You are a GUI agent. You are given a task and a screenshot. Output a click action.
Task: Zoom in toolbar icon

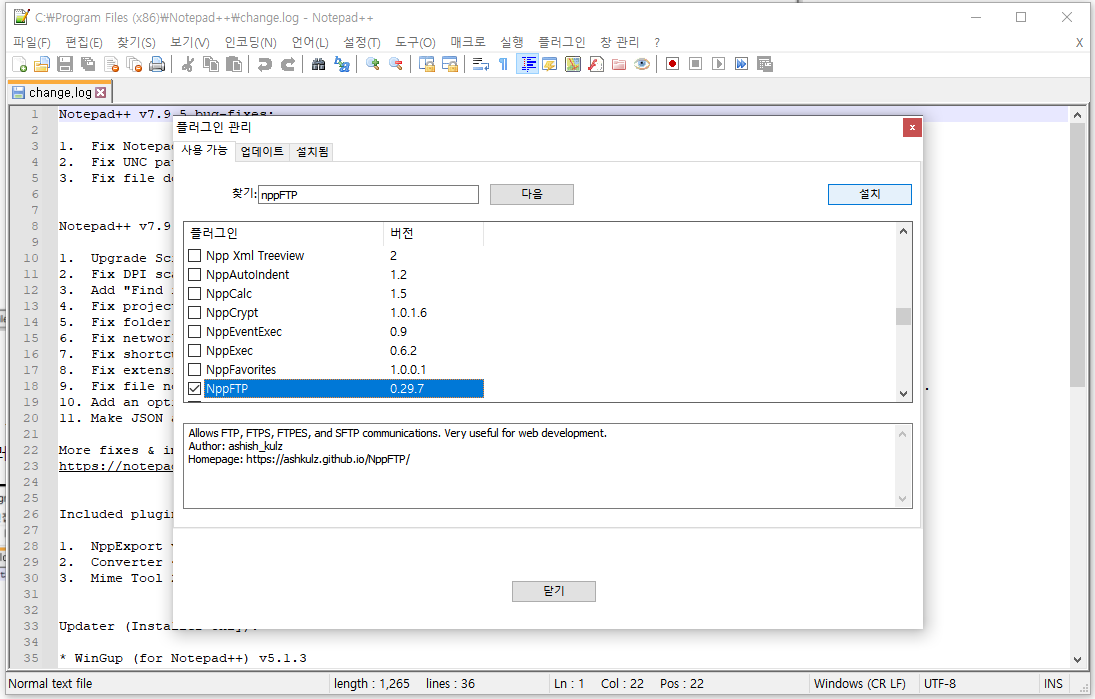(372, 64)
